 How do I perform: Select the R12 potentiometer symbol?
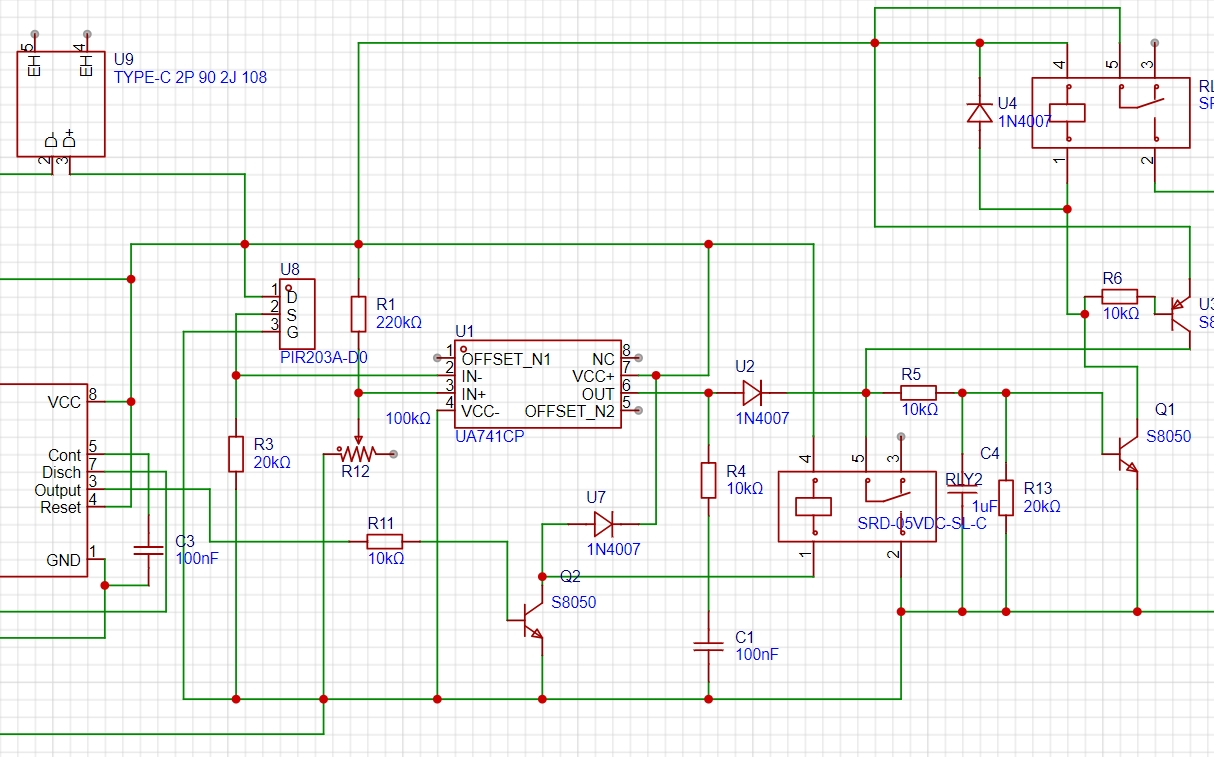pos(357,453)
